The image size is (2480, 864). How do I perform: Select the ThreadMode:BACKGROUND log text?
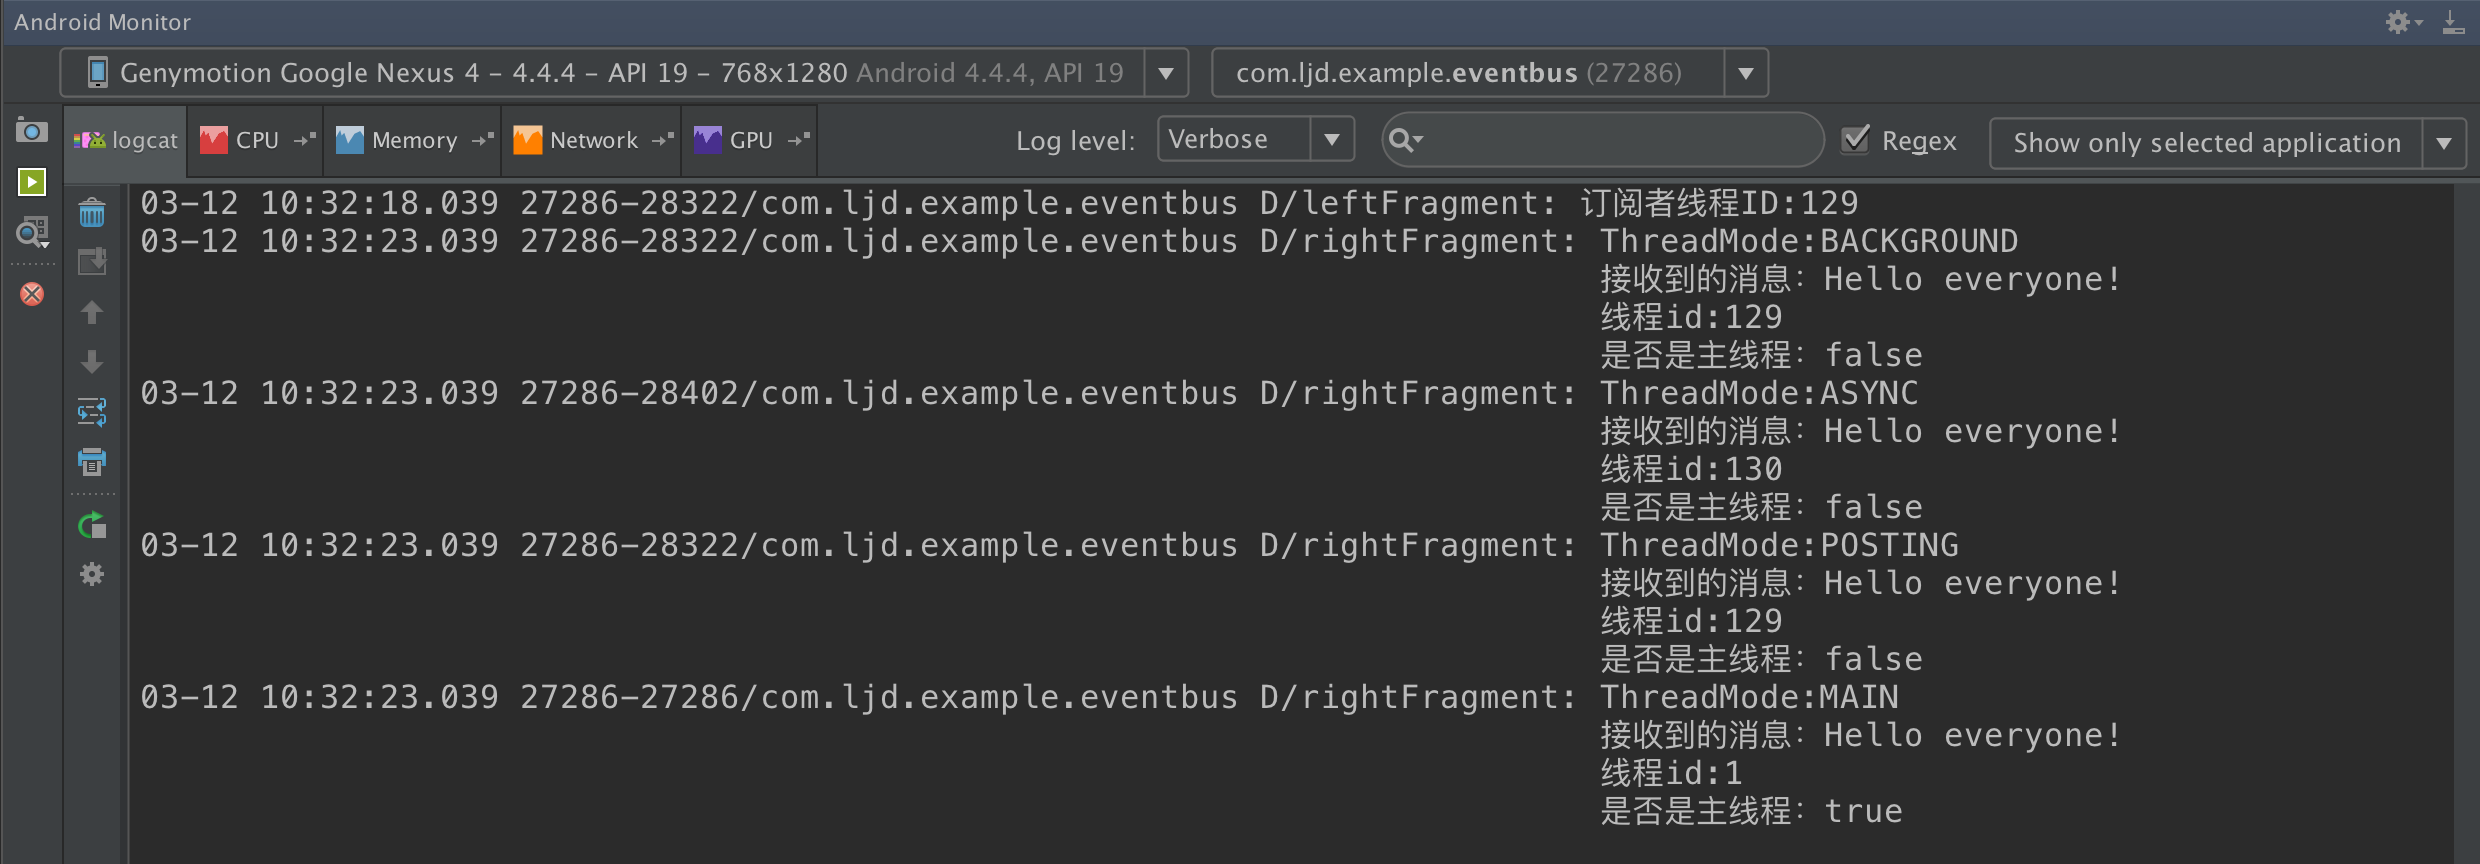(x=1809, y=241)
